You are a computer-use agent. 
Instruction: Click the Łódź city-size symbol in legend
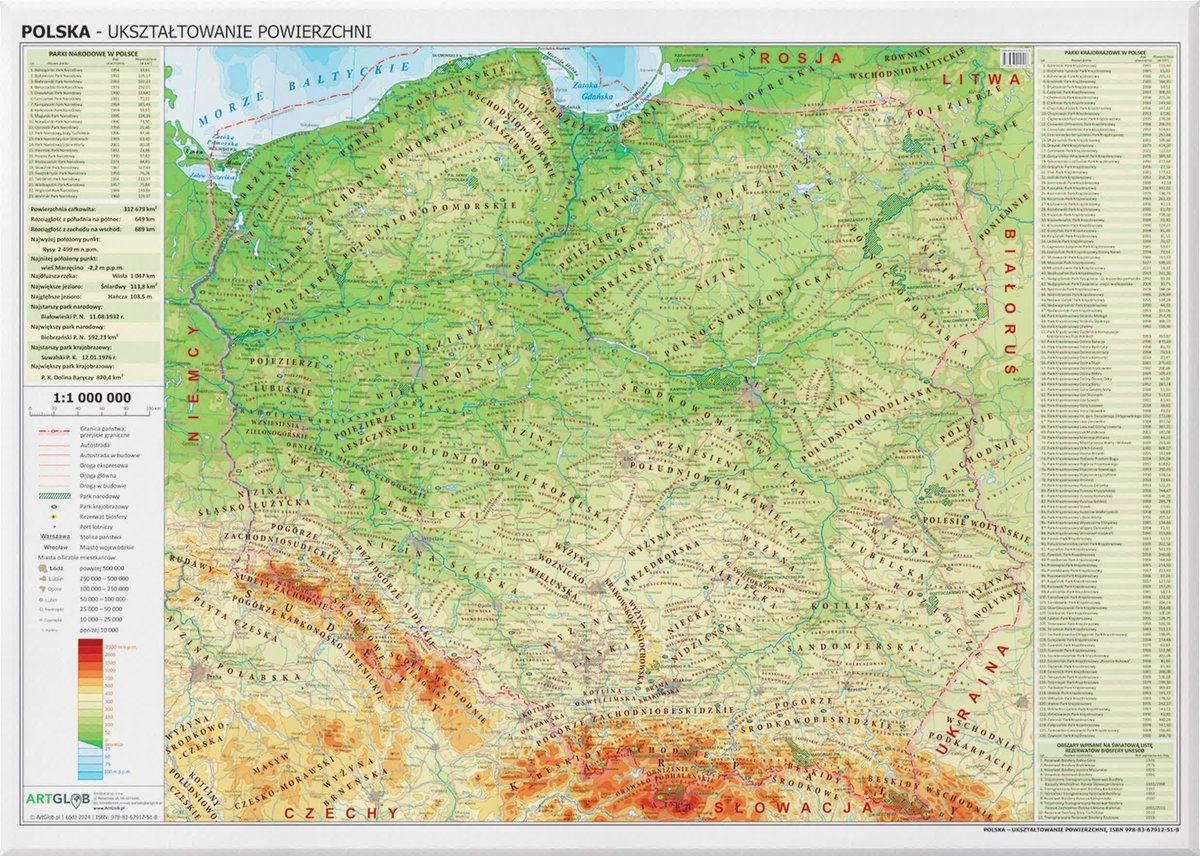(x=54, y=568)
